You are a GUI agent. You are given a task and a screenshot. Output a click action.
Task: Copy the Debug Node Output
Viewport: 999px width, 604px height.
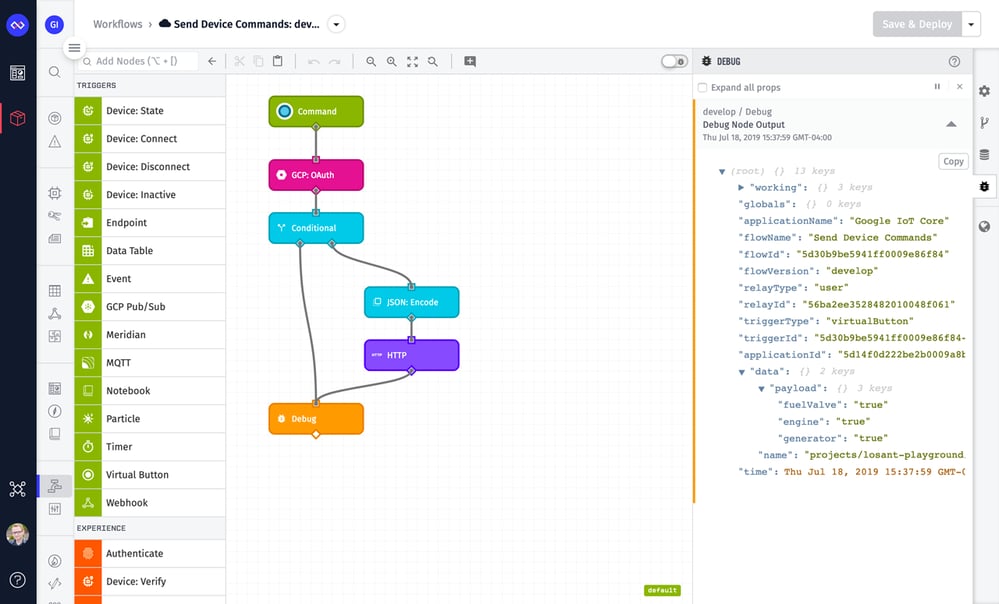(x=952, y=161)
